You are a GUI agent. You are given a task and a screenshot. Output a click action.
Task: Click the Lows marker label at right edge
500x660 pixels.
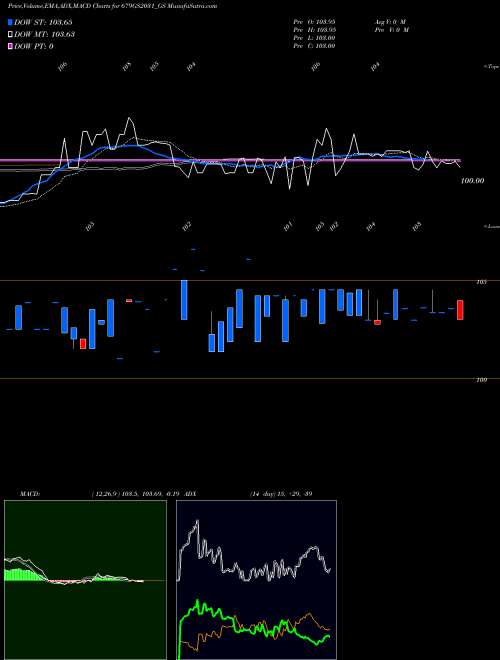(x=492, y=226)
